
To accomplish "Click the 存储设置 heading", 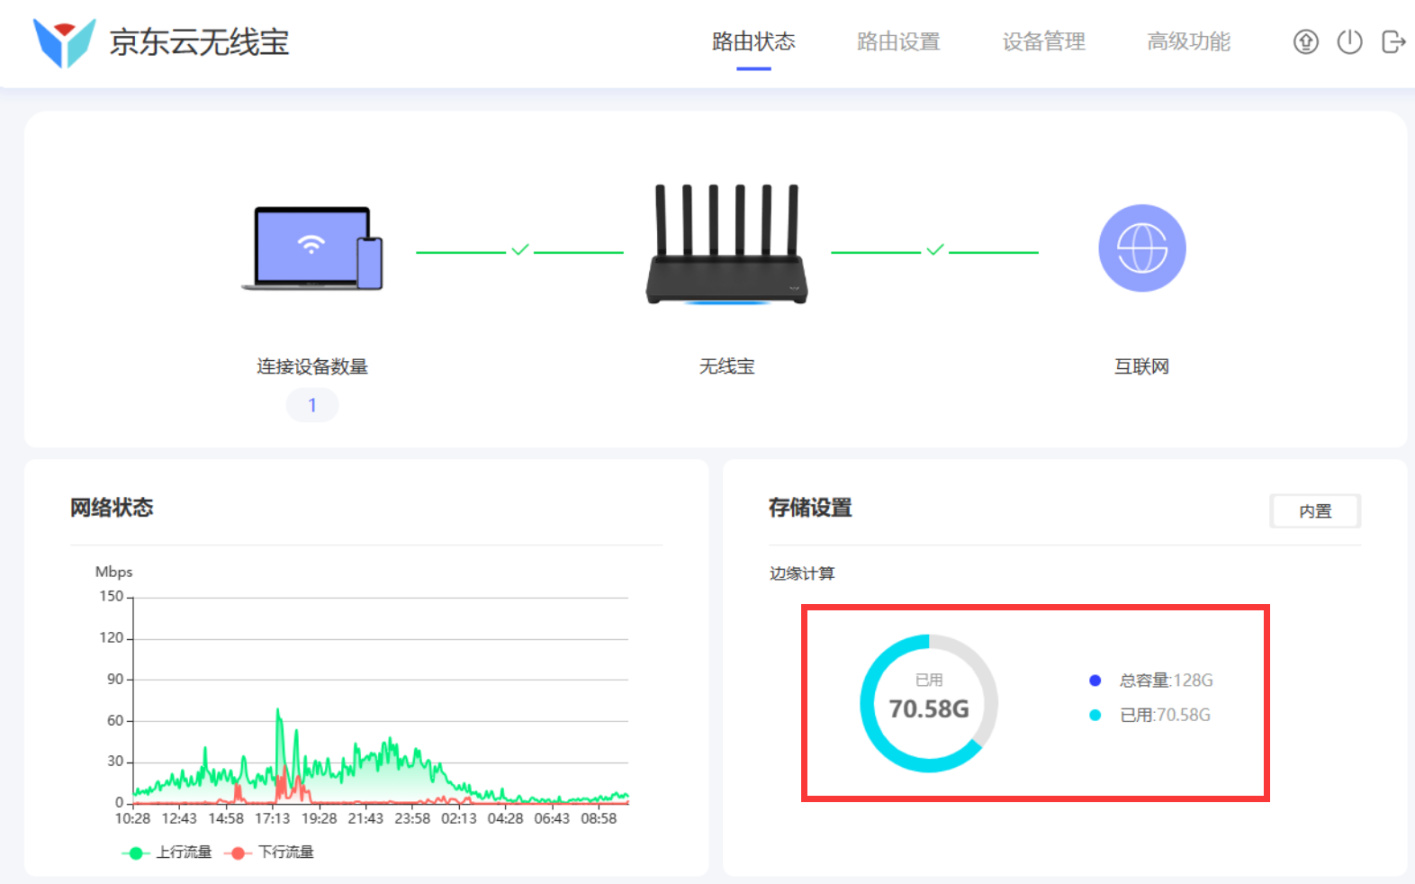I will tap(811, 508).
